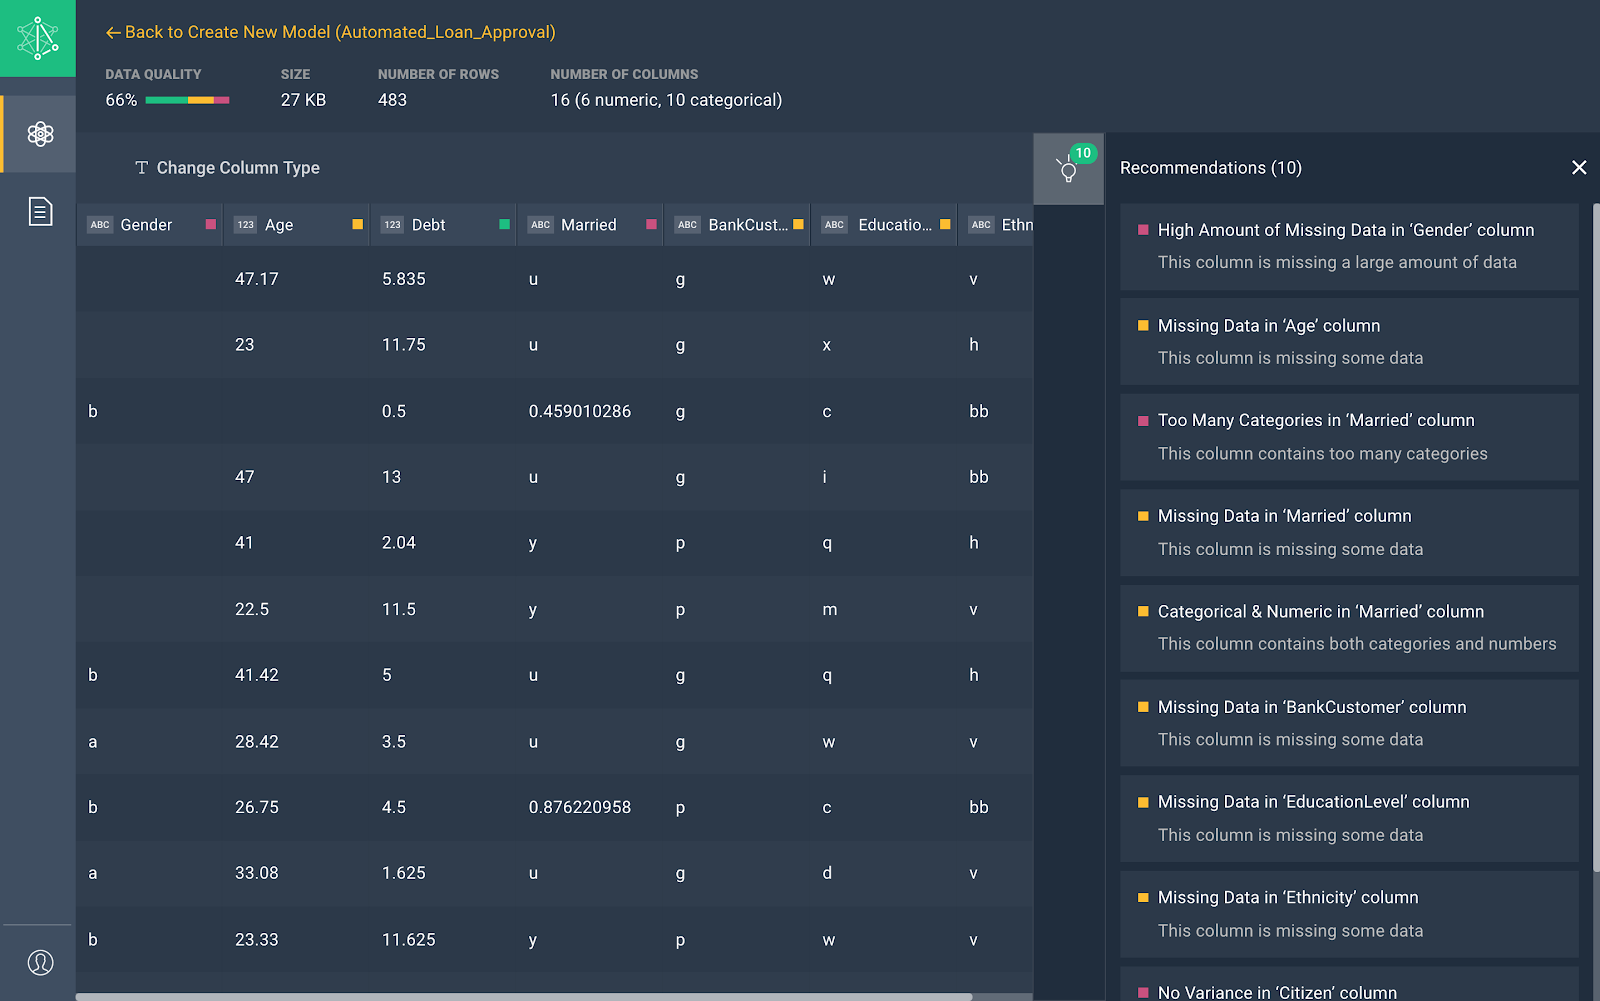
Task: Click the app logo in top-left corner
Action: pos(38,38)
